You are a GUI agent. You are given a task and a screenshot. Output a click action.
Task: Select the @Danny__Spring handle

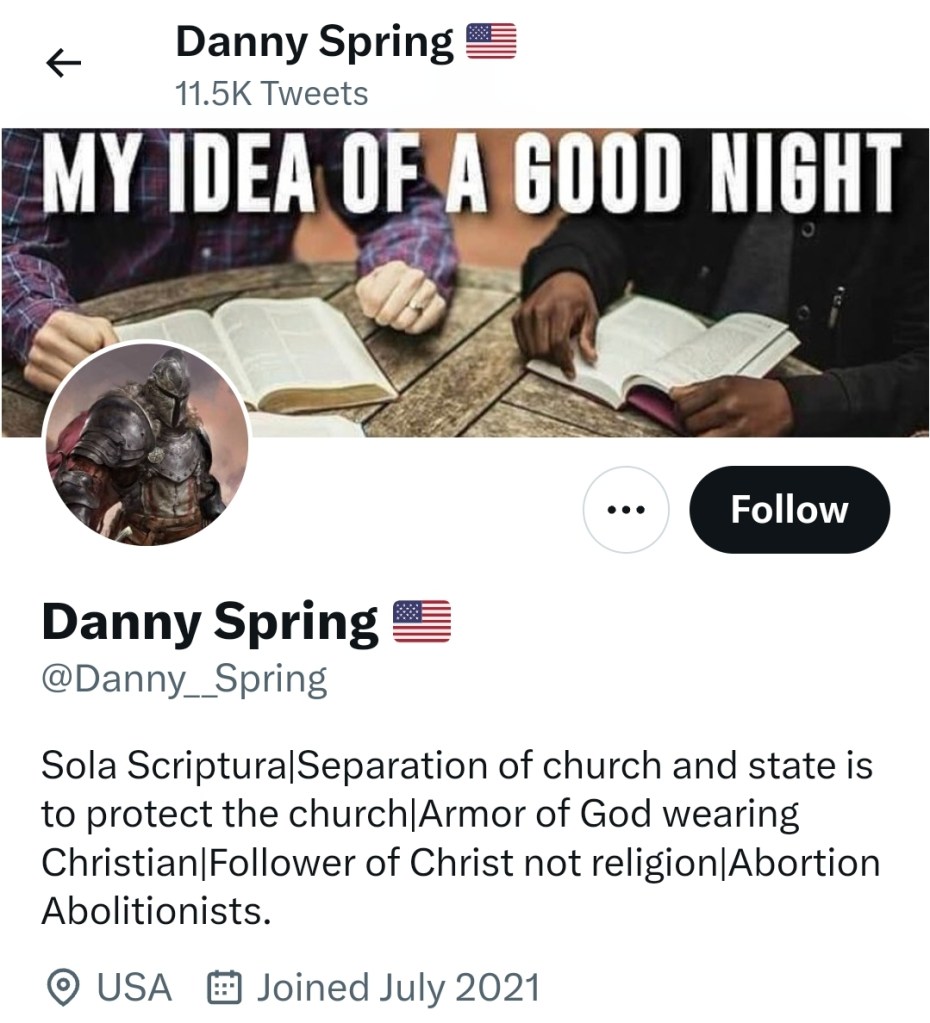184,680
